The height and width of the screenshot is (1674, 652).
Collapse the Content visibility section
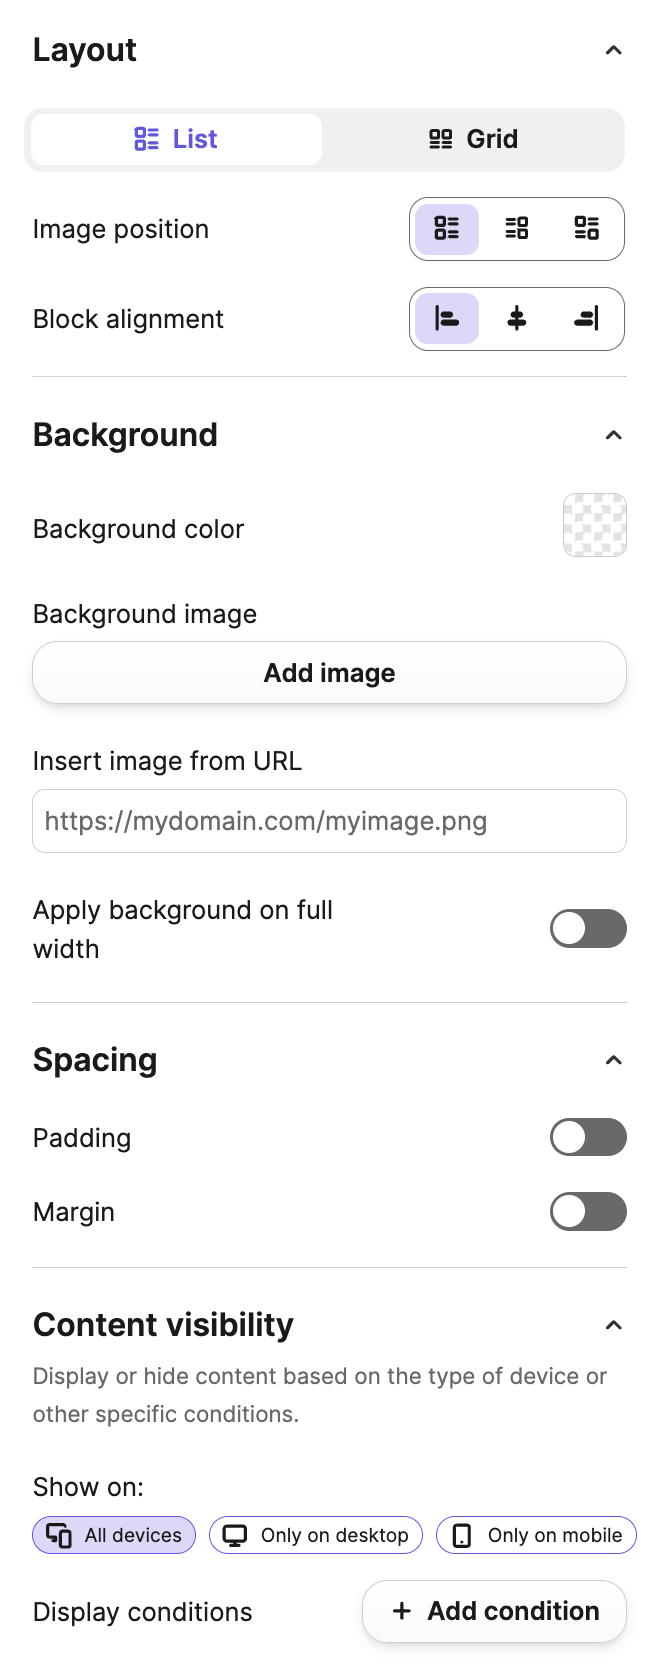pyautogui.click(x=613, y=1324)
